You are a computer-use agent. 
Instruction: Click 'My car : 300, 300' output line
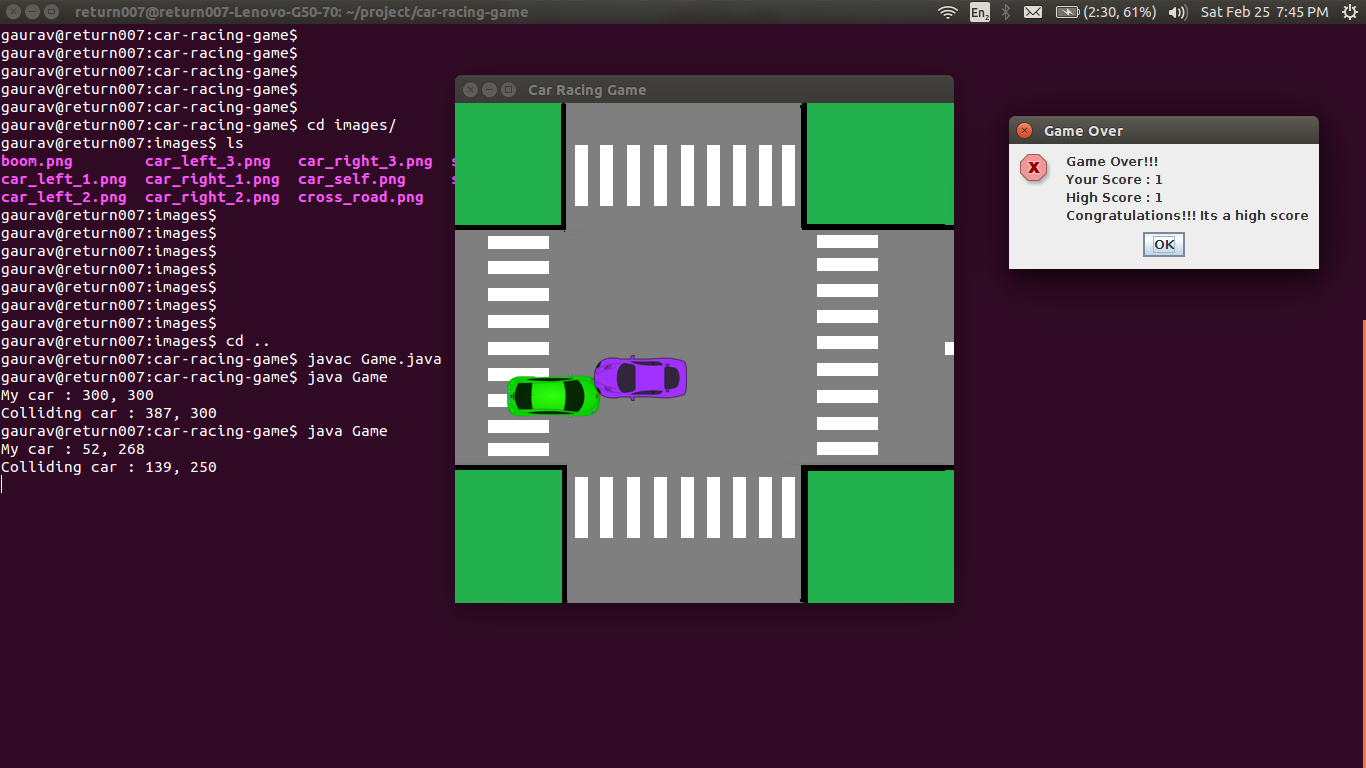coord(77,395)
